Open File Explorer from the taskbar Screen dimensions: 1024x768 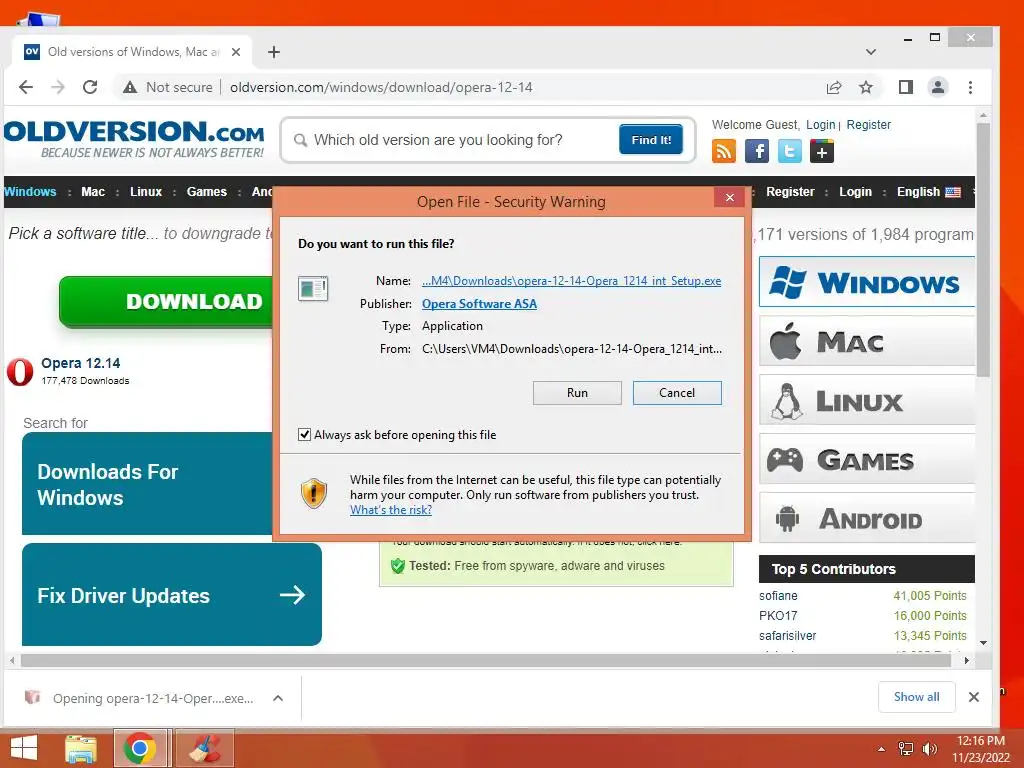(81, 748)
